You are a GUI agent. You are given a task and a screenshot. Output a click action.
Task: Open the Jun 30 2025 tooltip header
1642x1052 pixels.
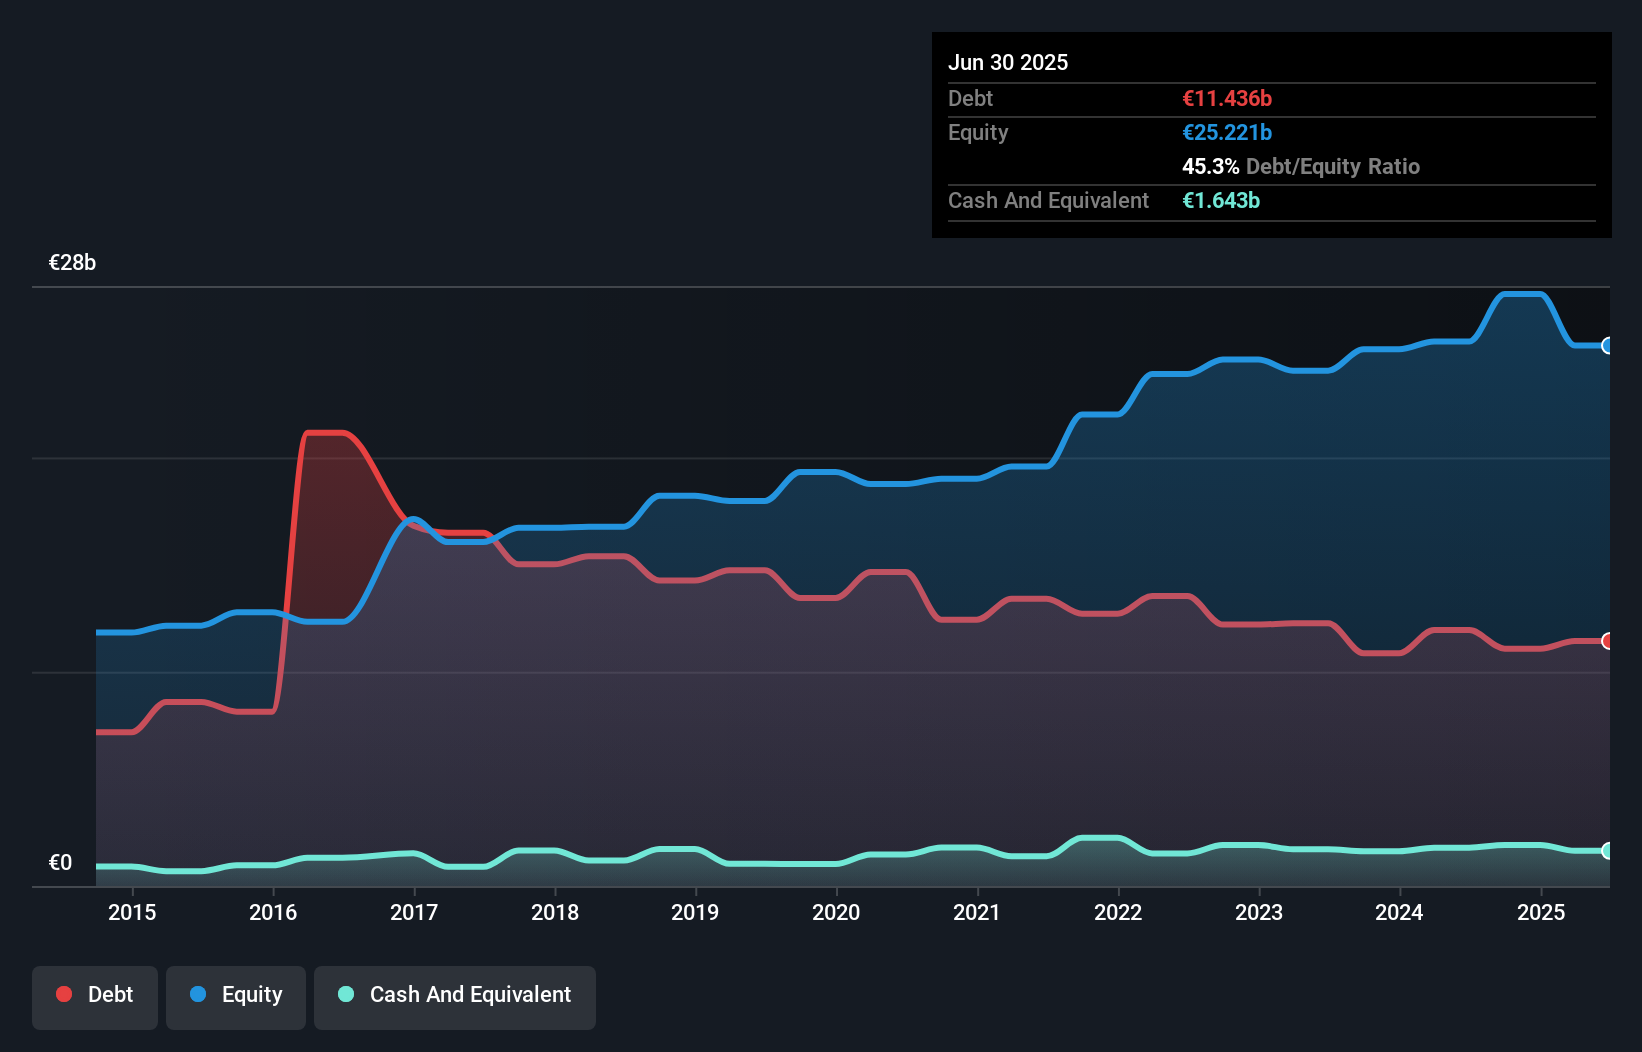pyautogui.click(x=1008, y=62)
